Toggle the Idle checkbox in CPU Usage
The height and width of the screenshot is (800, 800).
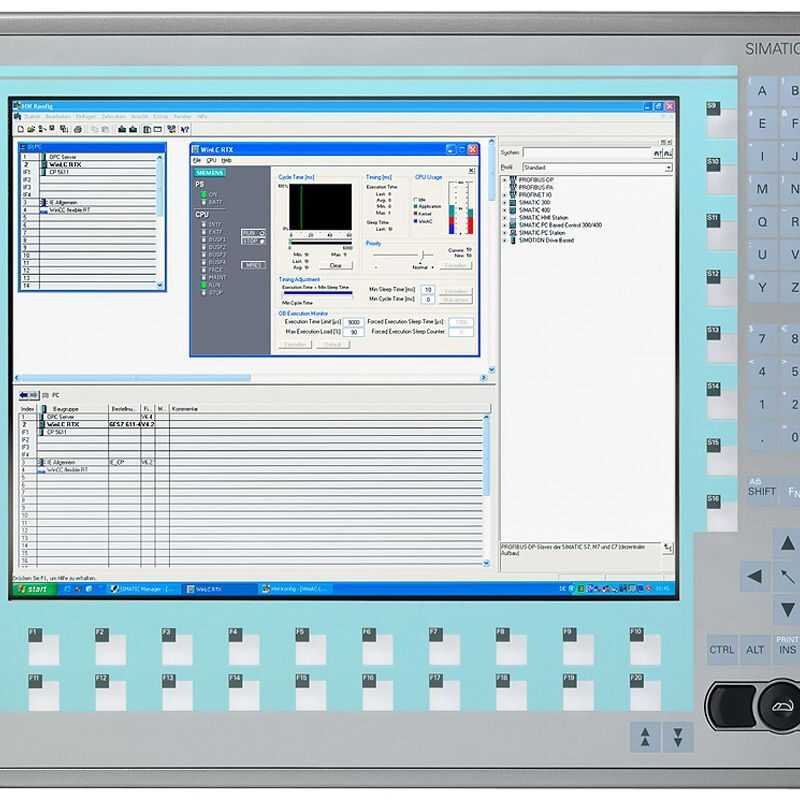416,199
